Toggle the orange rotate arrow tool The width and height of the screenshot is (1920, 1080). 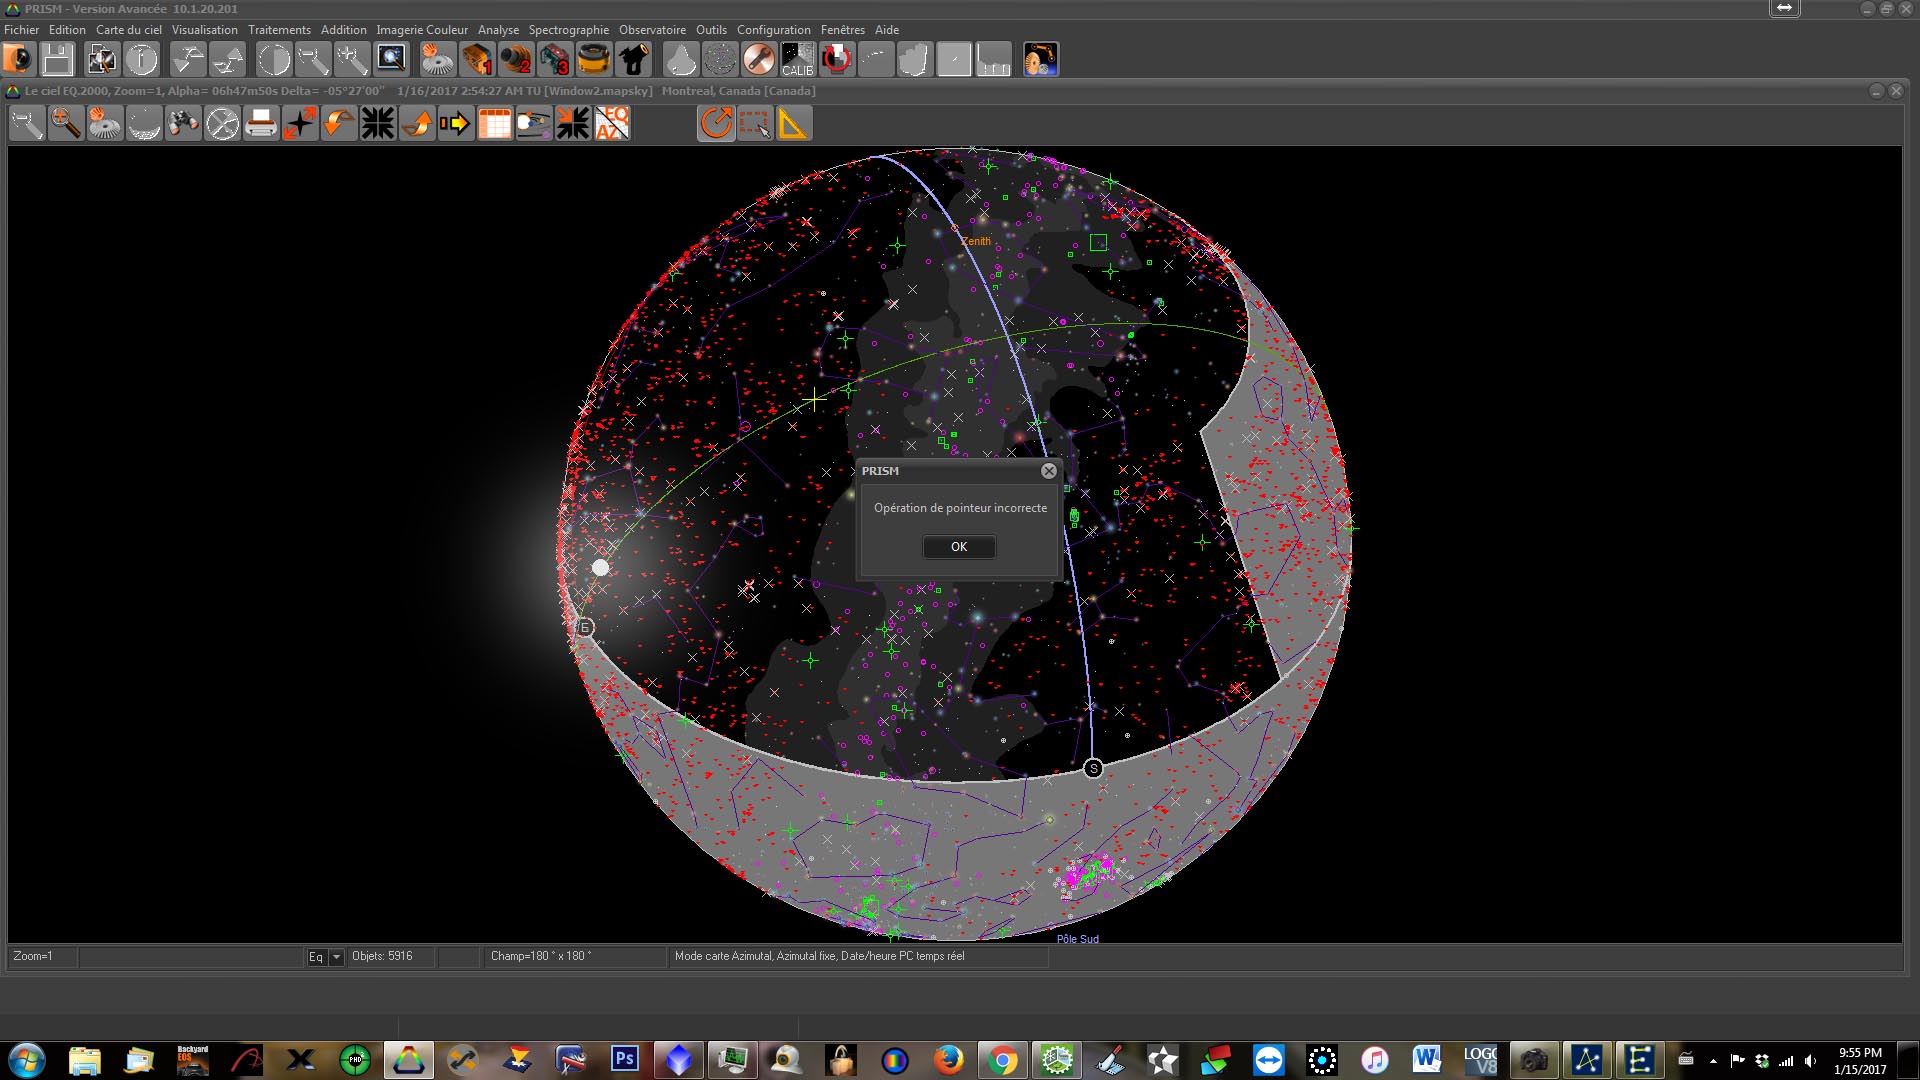(716, 124)
